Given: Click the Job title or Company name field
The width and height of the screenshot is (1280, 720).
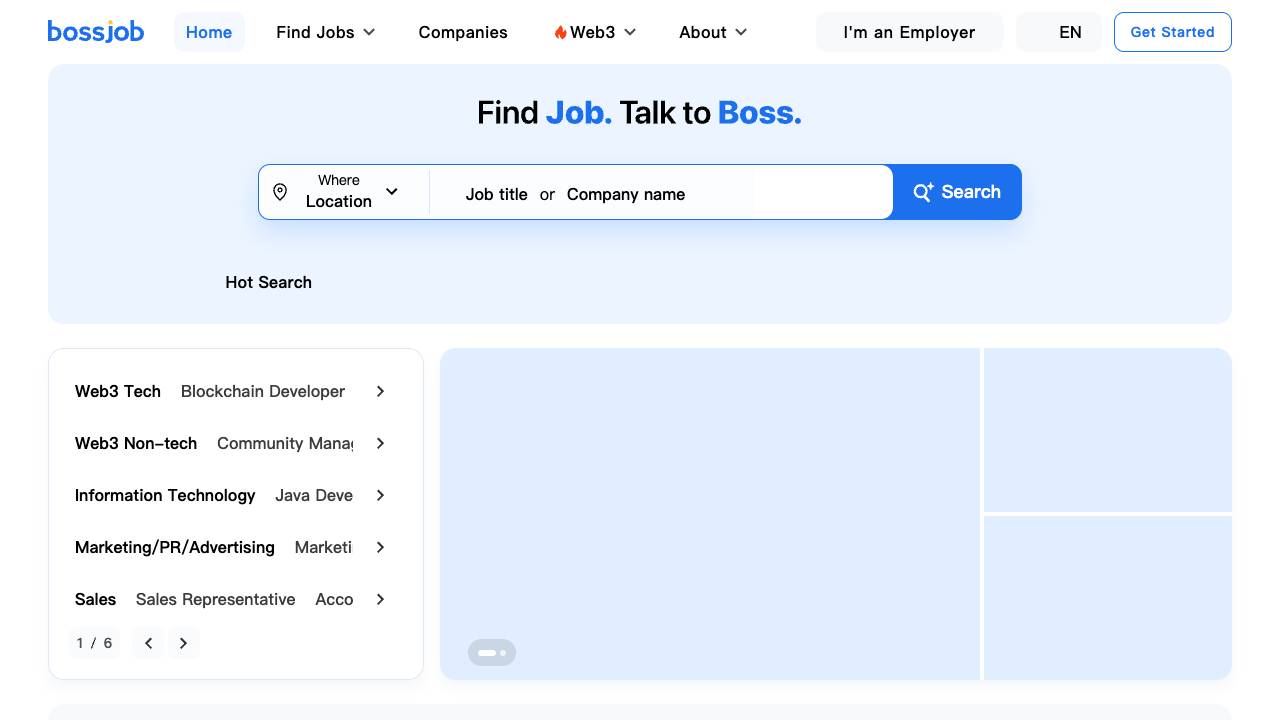Looking at the screenshot, I should coord(660,194).
